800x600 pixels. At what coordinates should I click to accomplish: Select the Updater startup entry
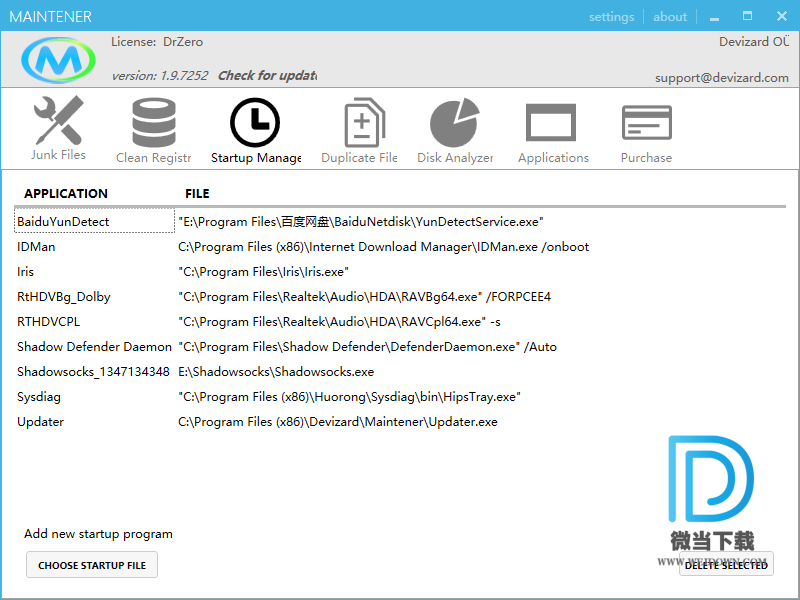pos(40,422)
